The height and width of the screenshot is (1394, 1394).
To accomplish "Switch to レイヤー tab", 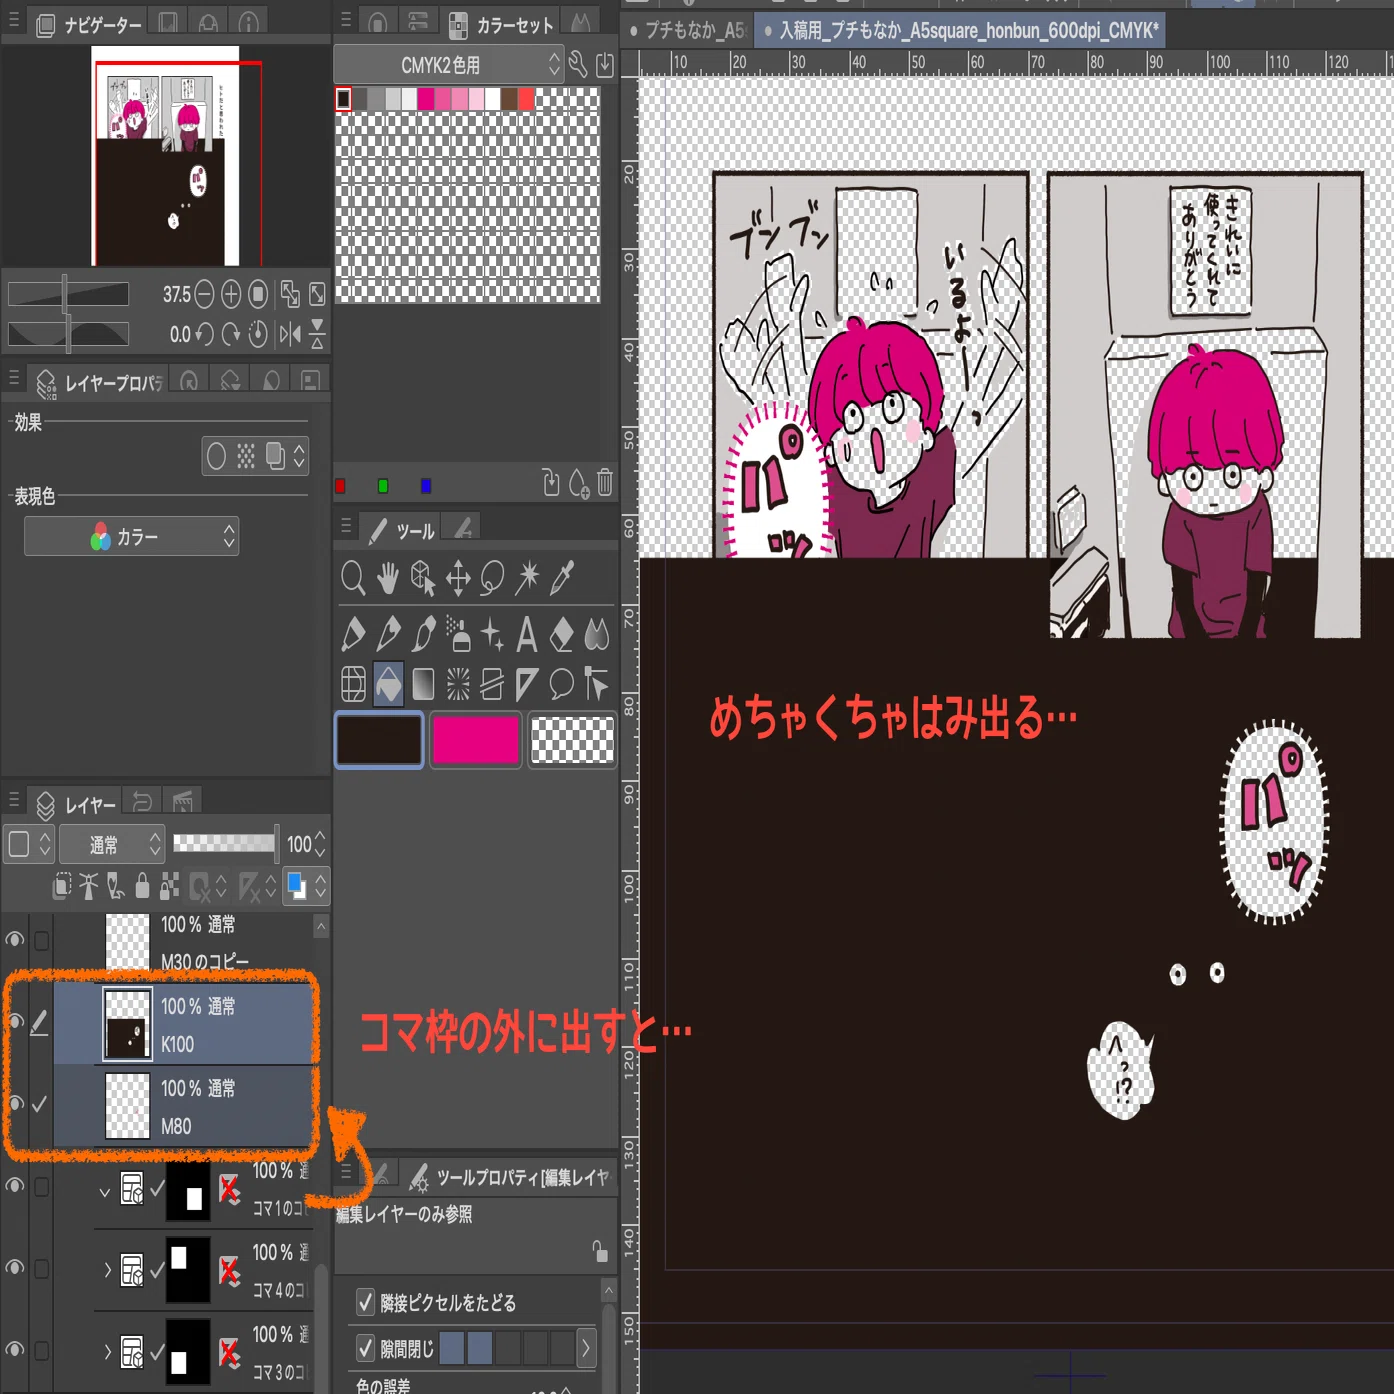I will (x=76, y=804).
